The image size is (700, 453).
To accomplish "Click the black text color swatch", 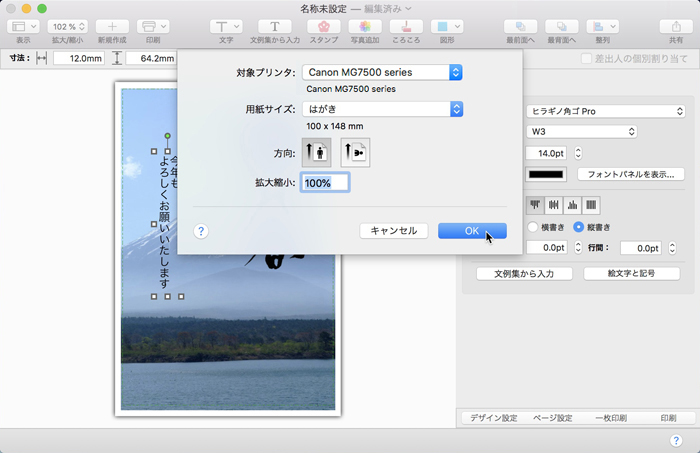I will [x=546, y=175].
